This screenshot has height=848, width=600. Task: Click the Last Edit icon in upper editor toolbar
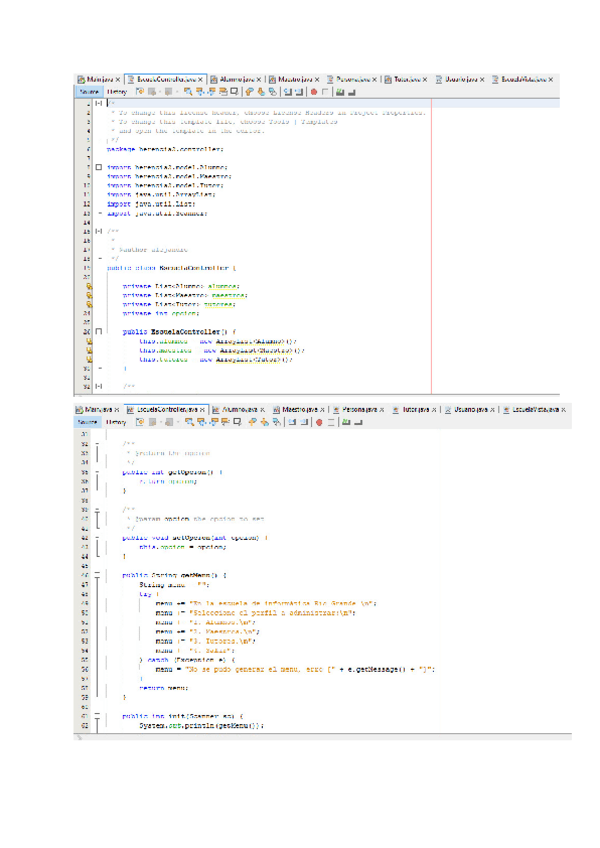point(139,91)
